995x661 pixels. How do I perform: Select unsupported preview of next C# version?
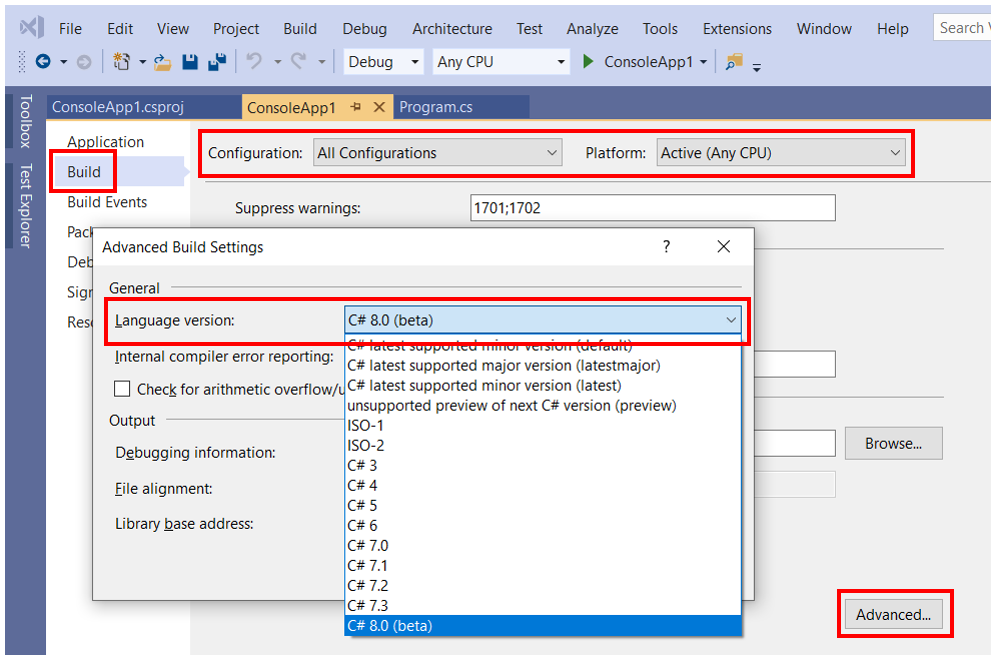(543, 405)
